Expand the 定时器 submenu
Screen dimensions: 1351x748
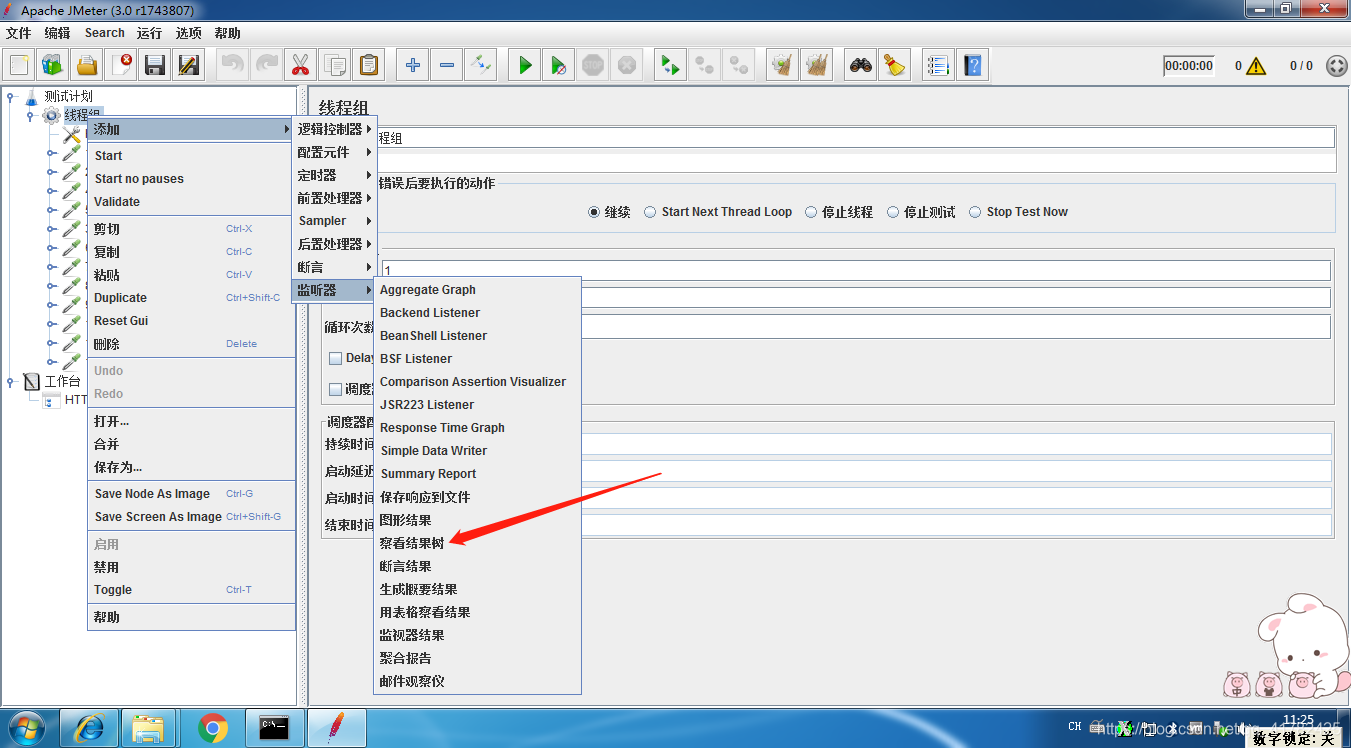tap(334, 175)
